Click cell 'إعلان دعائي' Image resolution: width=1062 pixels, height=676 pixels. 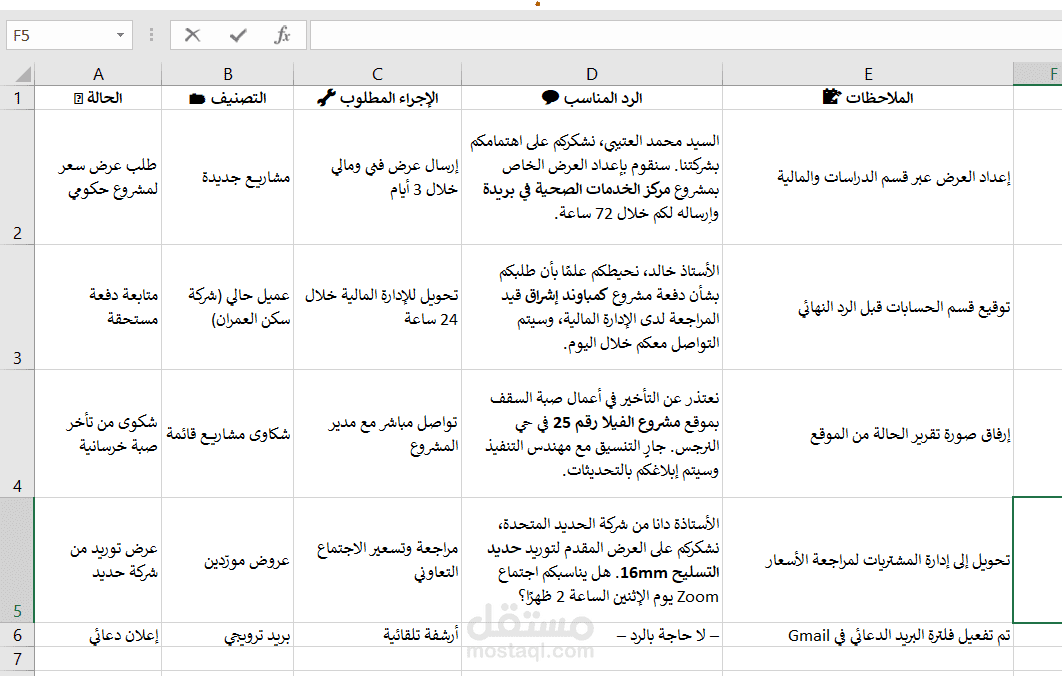98,635
